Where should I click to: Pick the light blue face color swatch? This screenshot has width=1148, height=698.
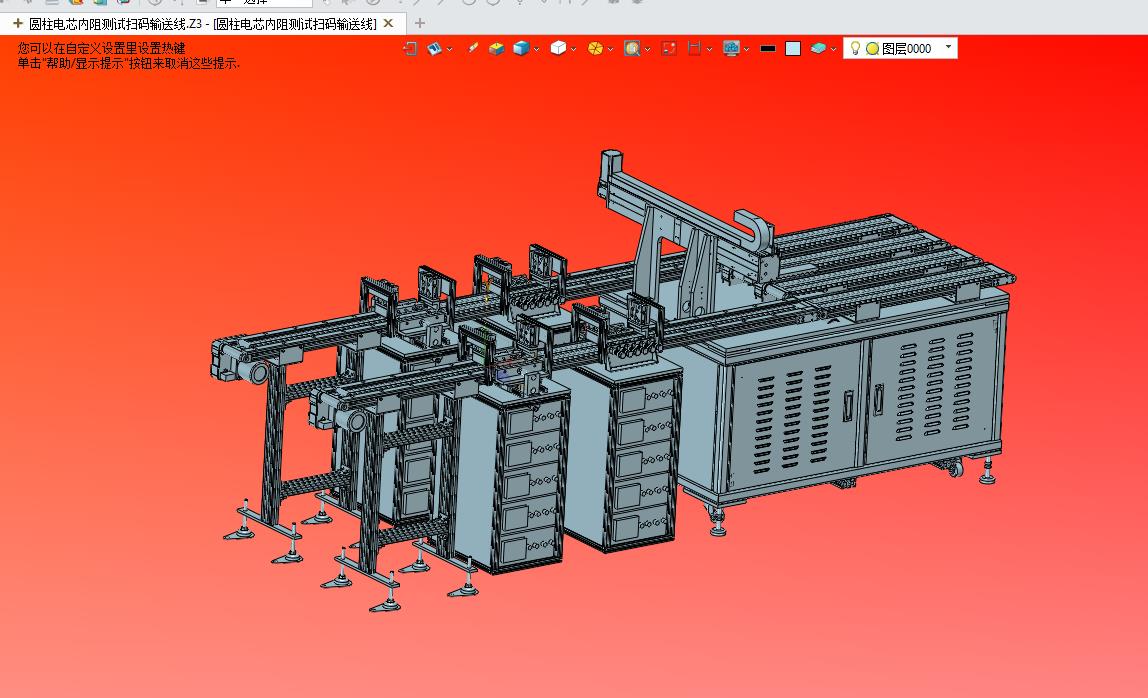tap(793, 48)
